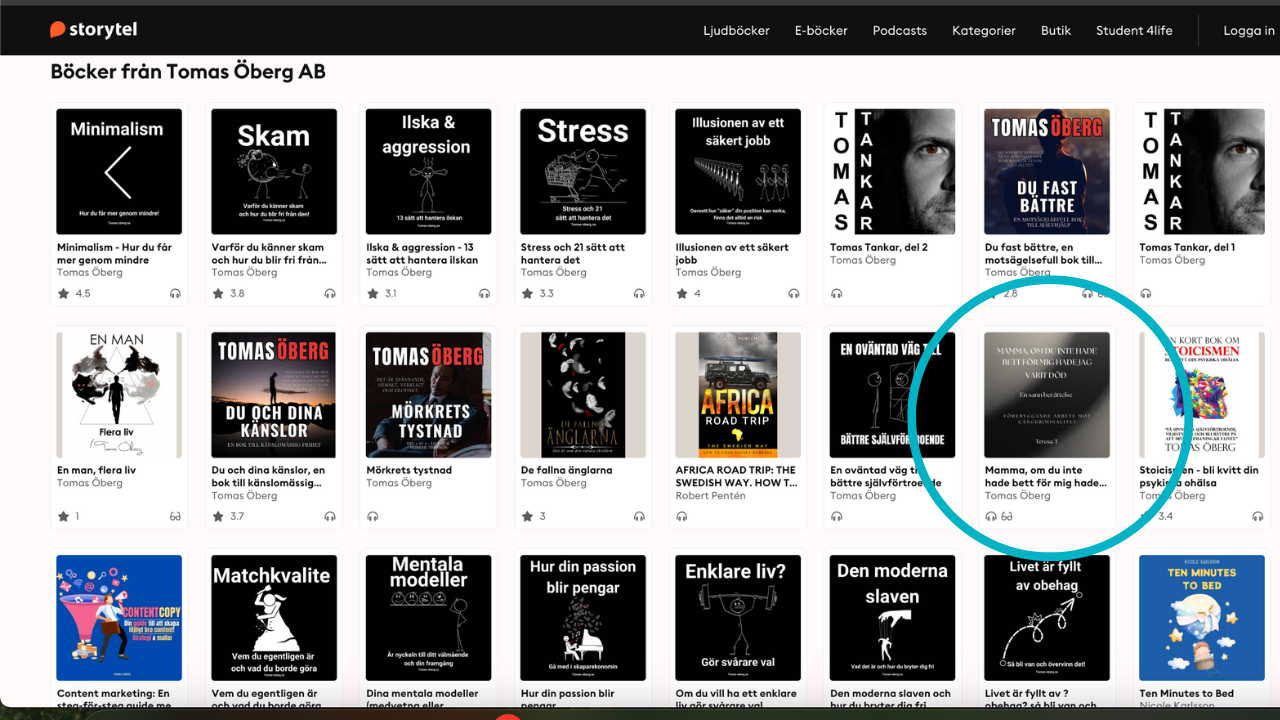This screenshot has height=720, width=1280.
Task: Click headphones icon on Mörkrets tystnad card
Action: click(373, 517)
